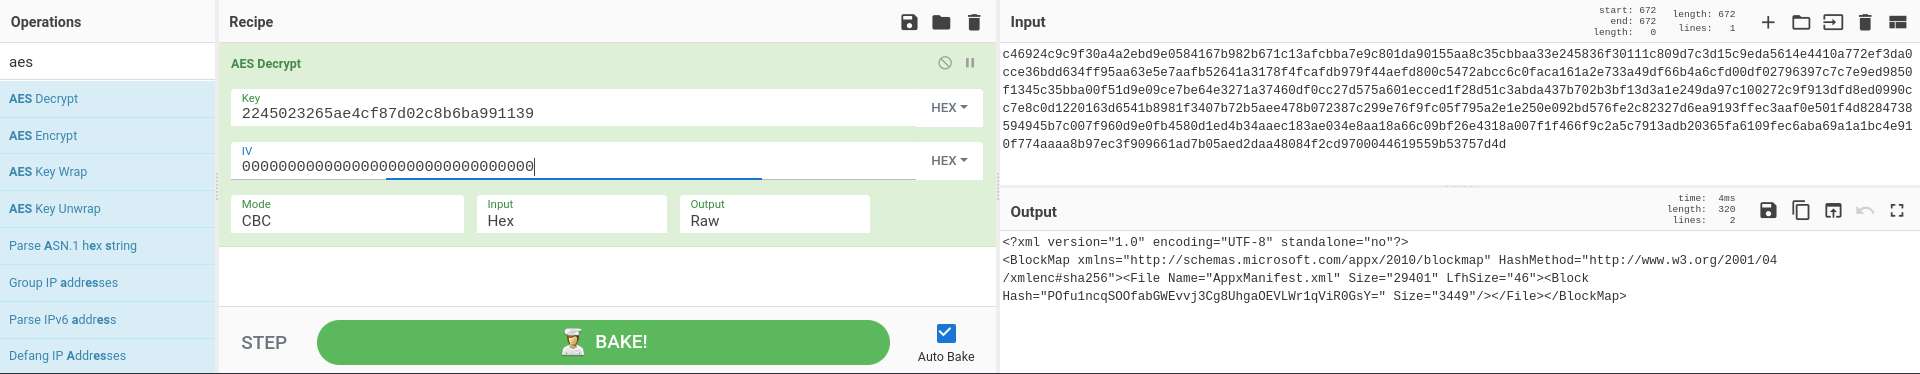Select AES Decrypt in operations list
The image size is (1920, 374).
[108, 99]
